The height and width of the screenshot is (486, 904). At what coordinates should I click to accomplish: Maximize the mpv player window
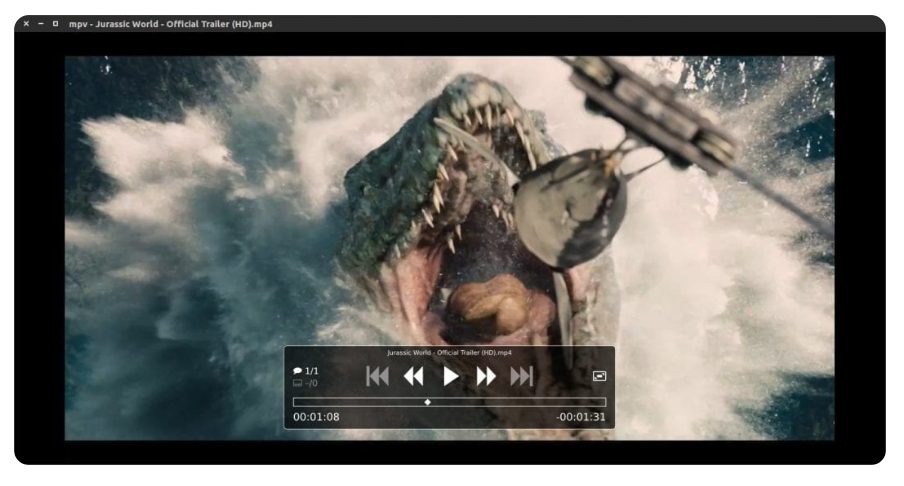coord(54,24)
